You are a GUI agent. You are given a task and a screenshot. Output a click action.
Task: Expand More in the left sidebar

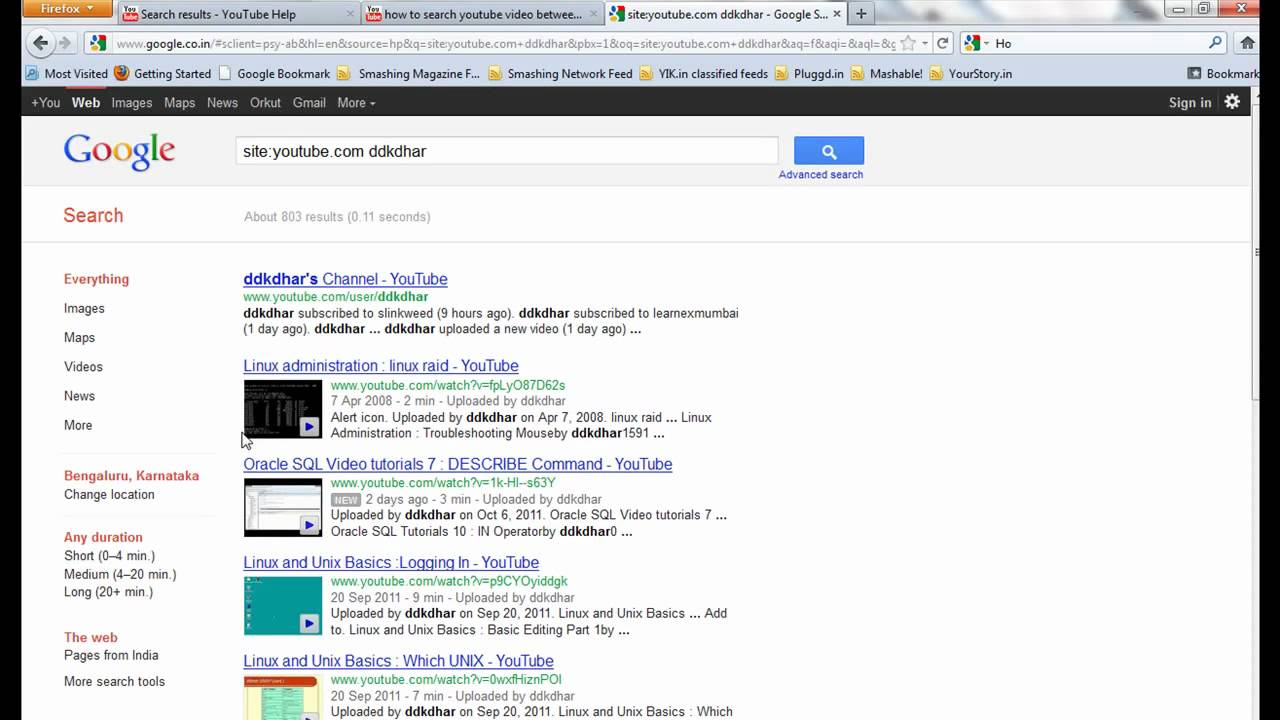pos(78,425)
